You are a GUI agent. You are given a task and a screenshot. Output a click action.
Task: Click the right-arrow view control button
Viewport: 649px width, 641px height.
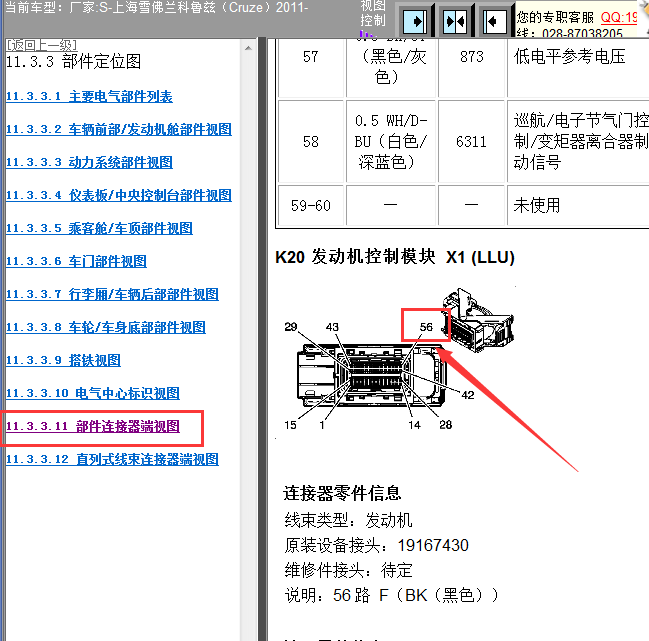[x=415, y=21]
